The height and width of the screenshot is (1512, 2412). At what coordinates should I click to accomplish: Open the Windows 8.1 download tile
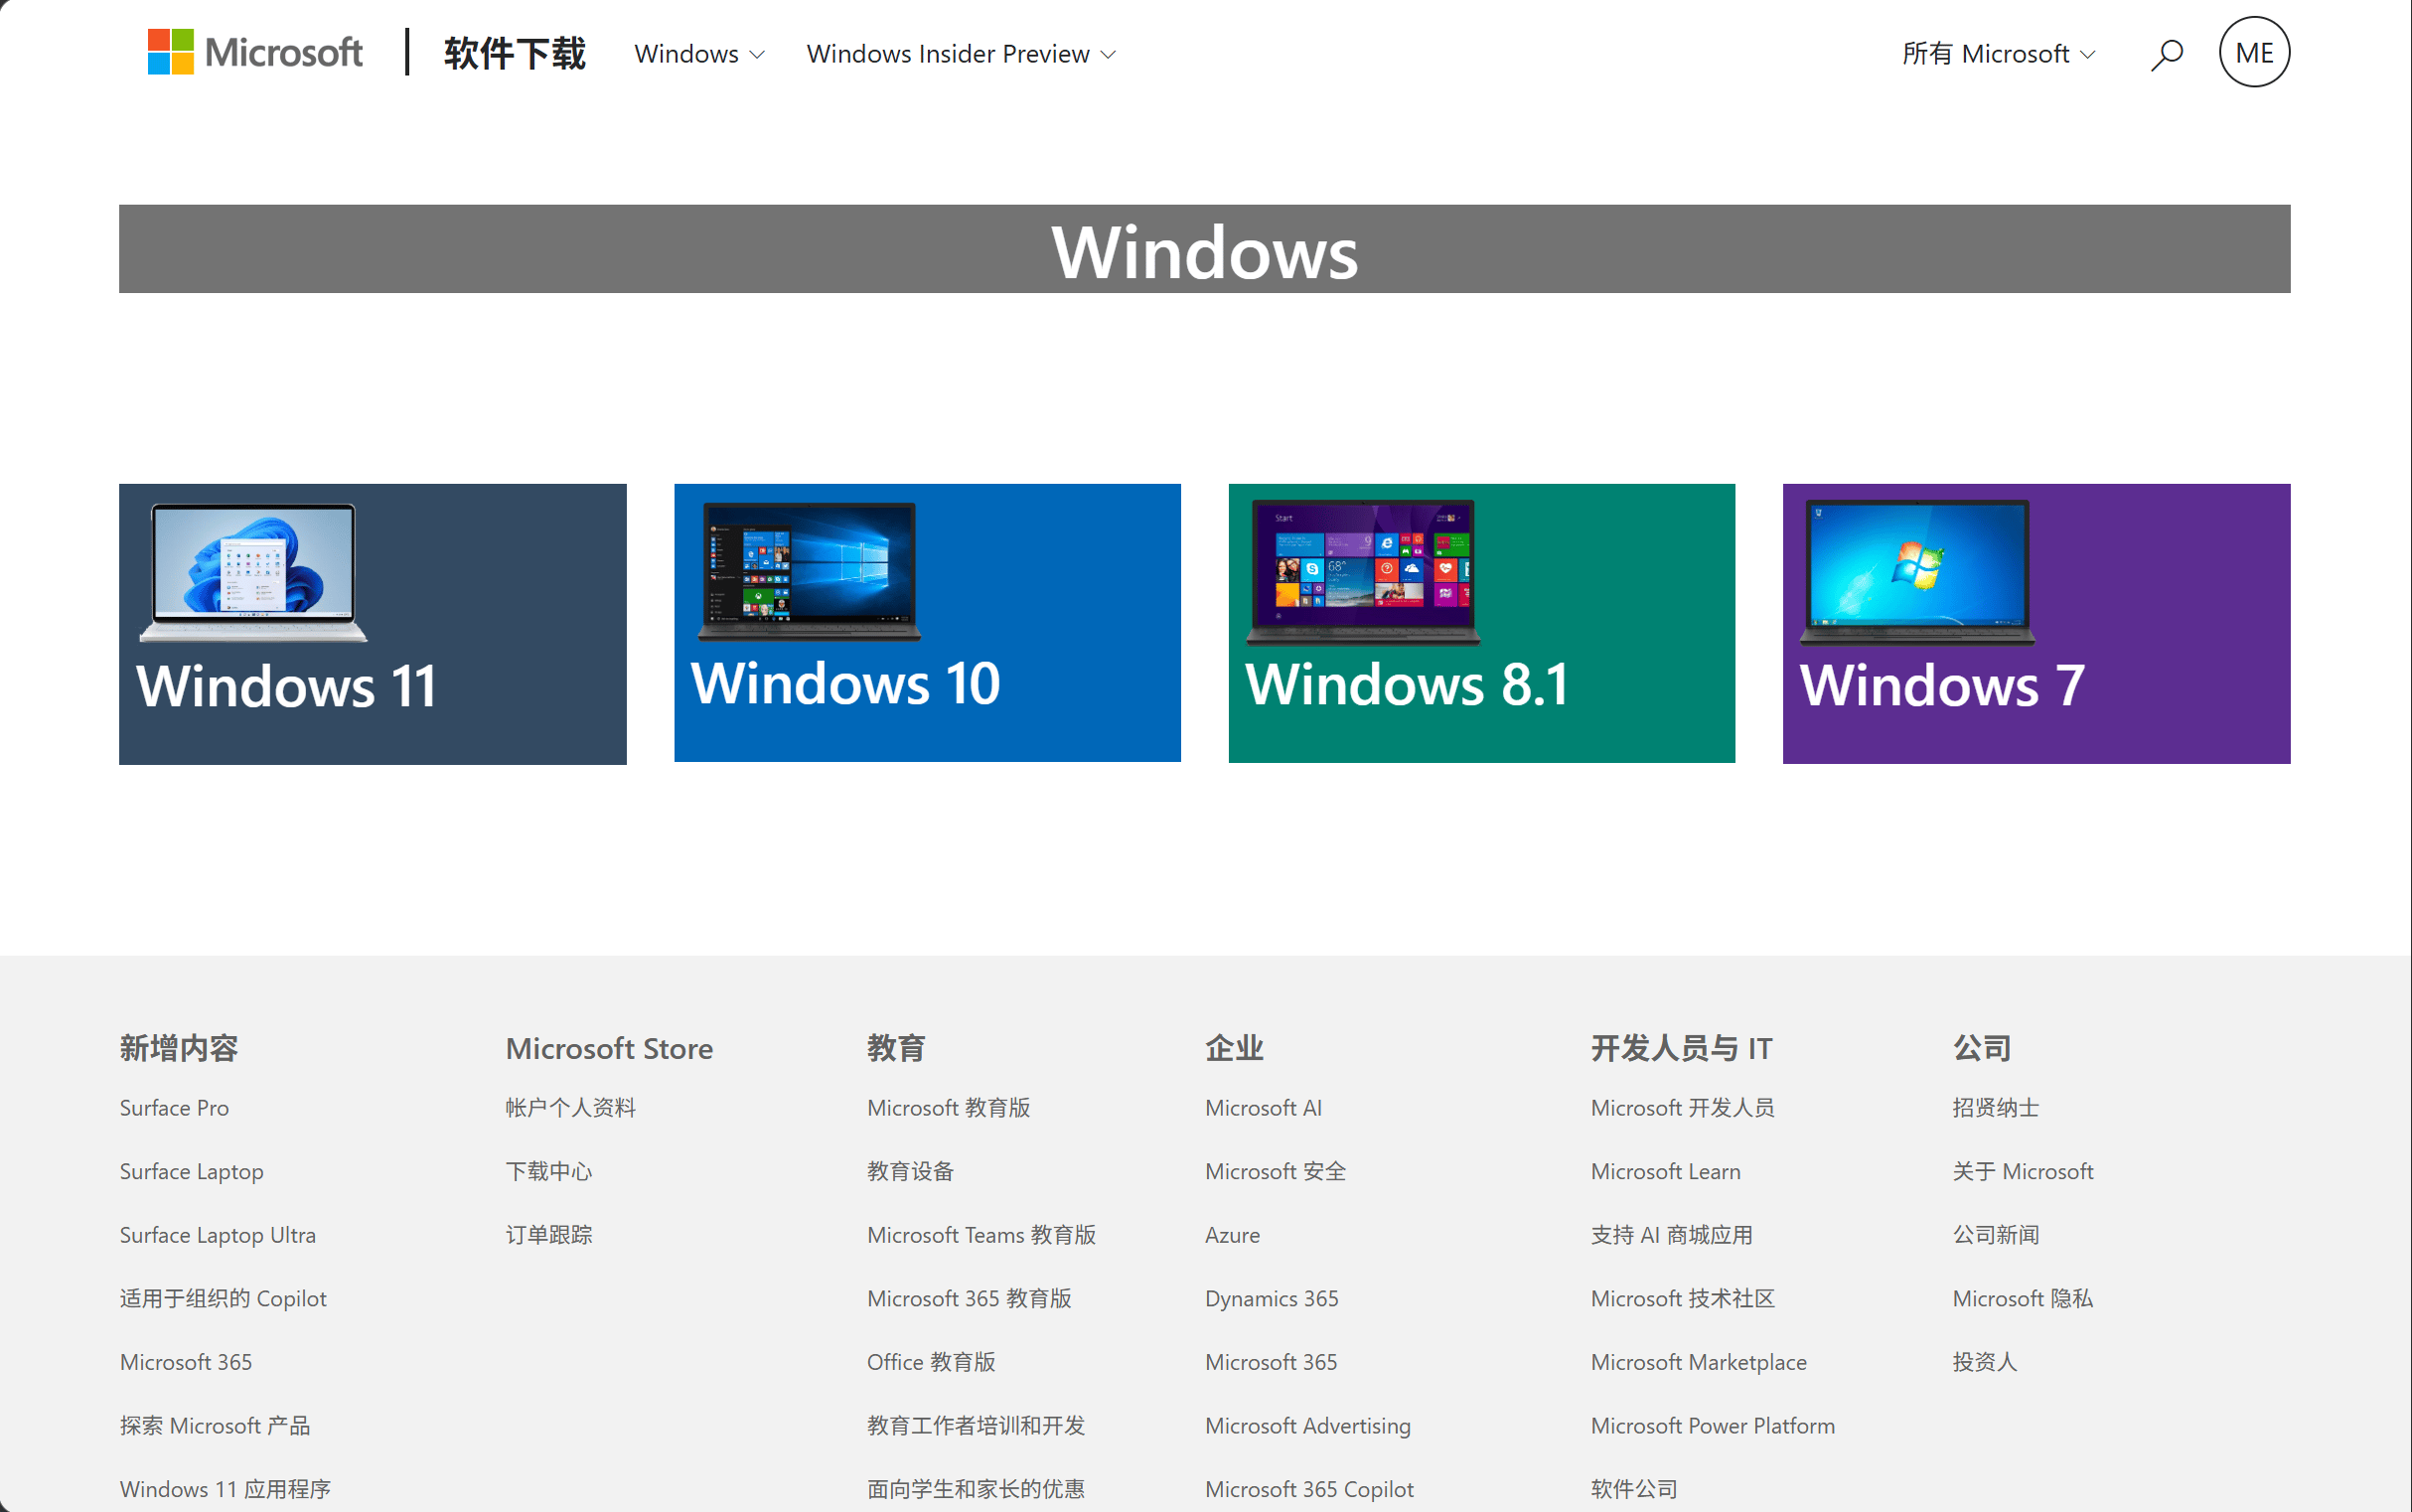click(x=1482, y=623)
